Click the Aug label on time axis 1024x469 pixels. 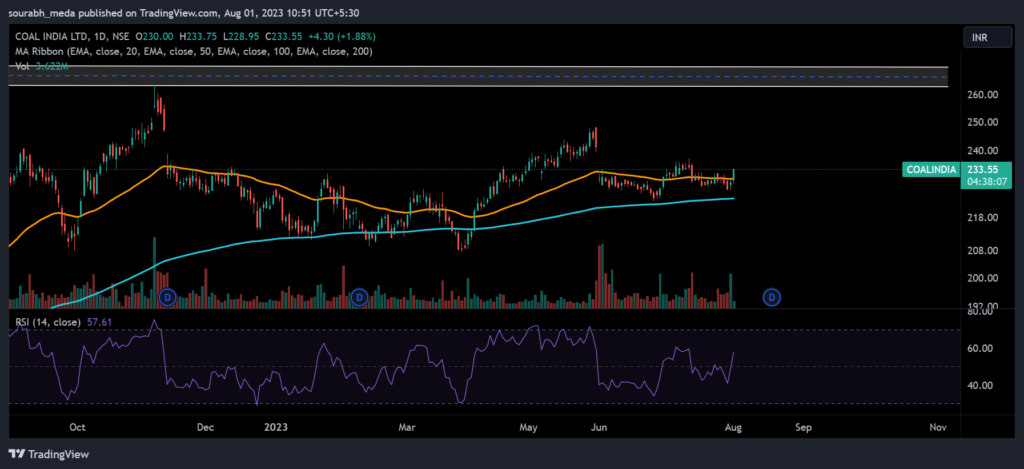pos(733,428)
